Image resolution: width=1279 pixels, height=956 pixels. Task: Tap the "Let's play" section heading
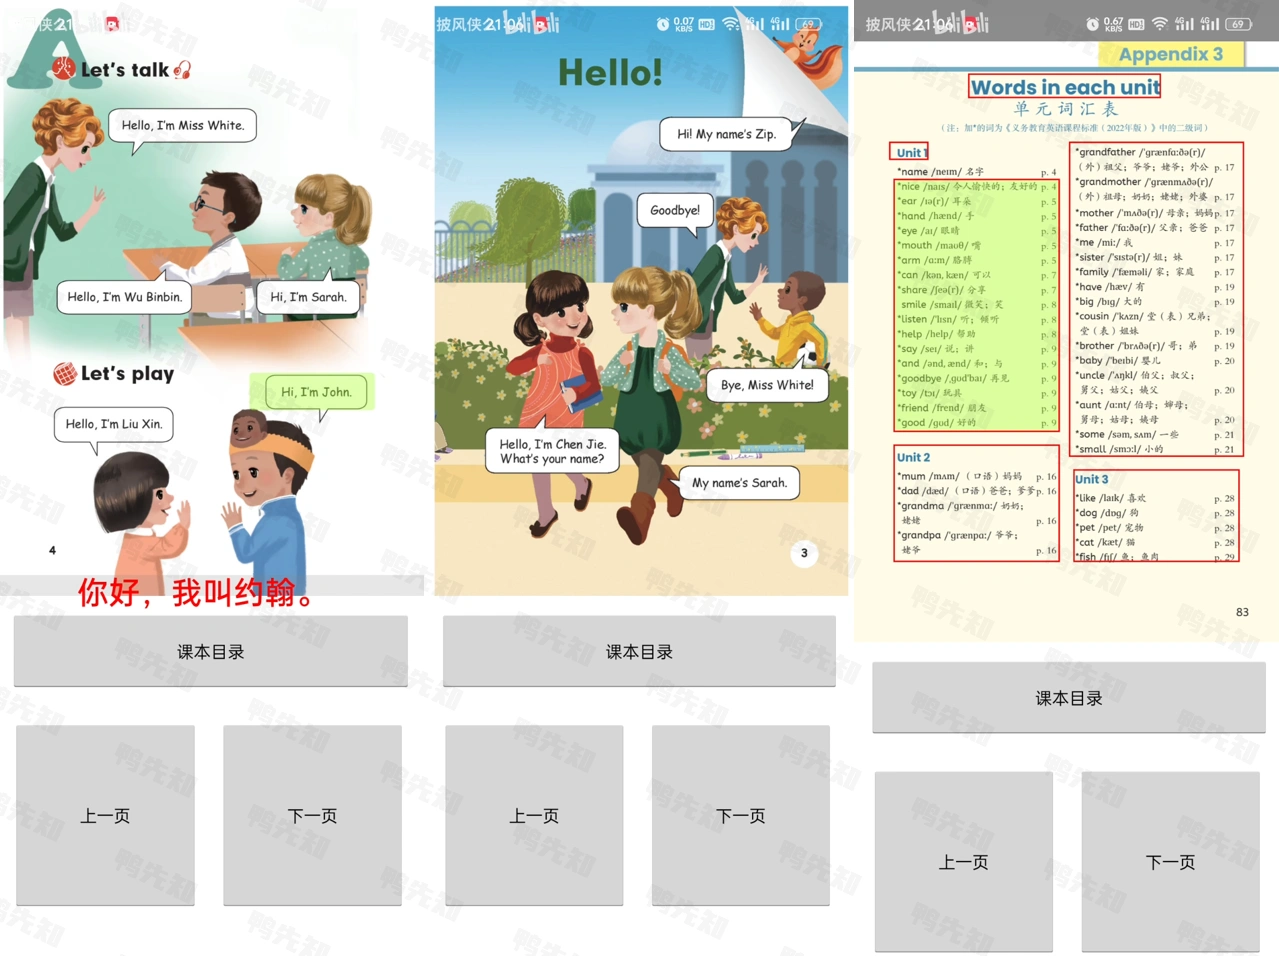[127, 374]
